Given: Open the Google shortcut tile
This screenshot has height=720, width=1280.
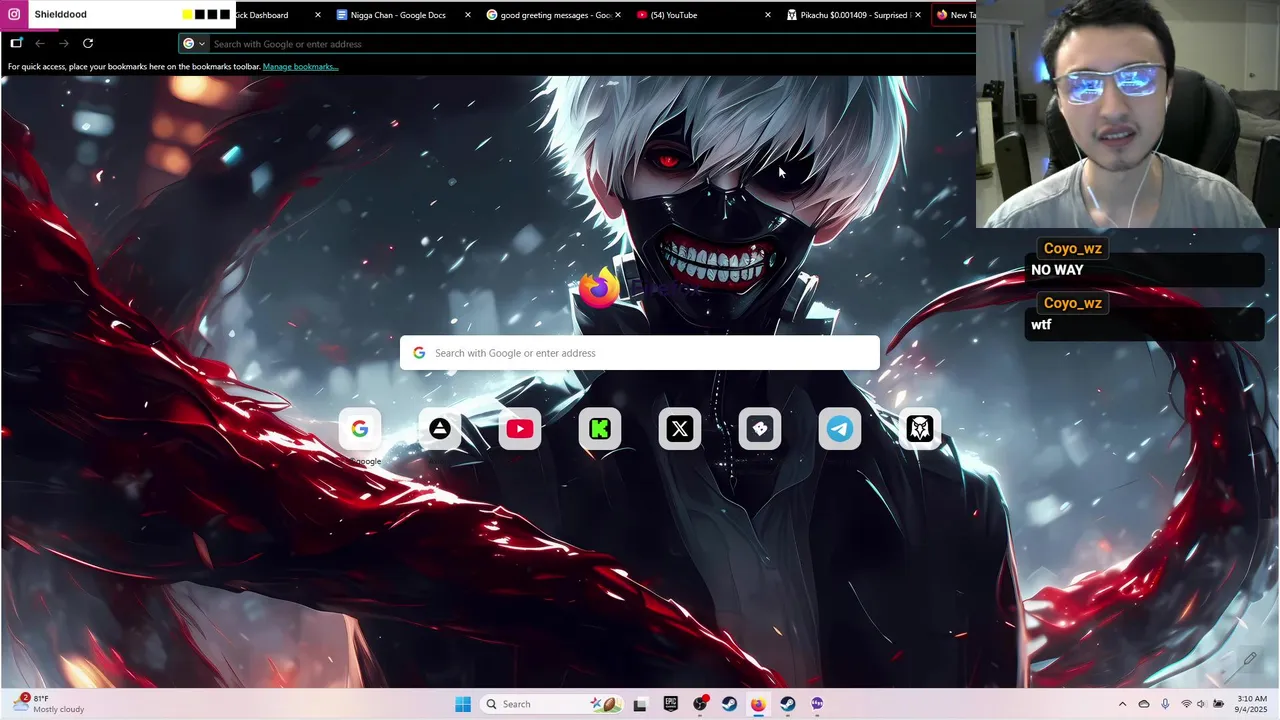Looking at the screenshot, I should pos(360,429).
